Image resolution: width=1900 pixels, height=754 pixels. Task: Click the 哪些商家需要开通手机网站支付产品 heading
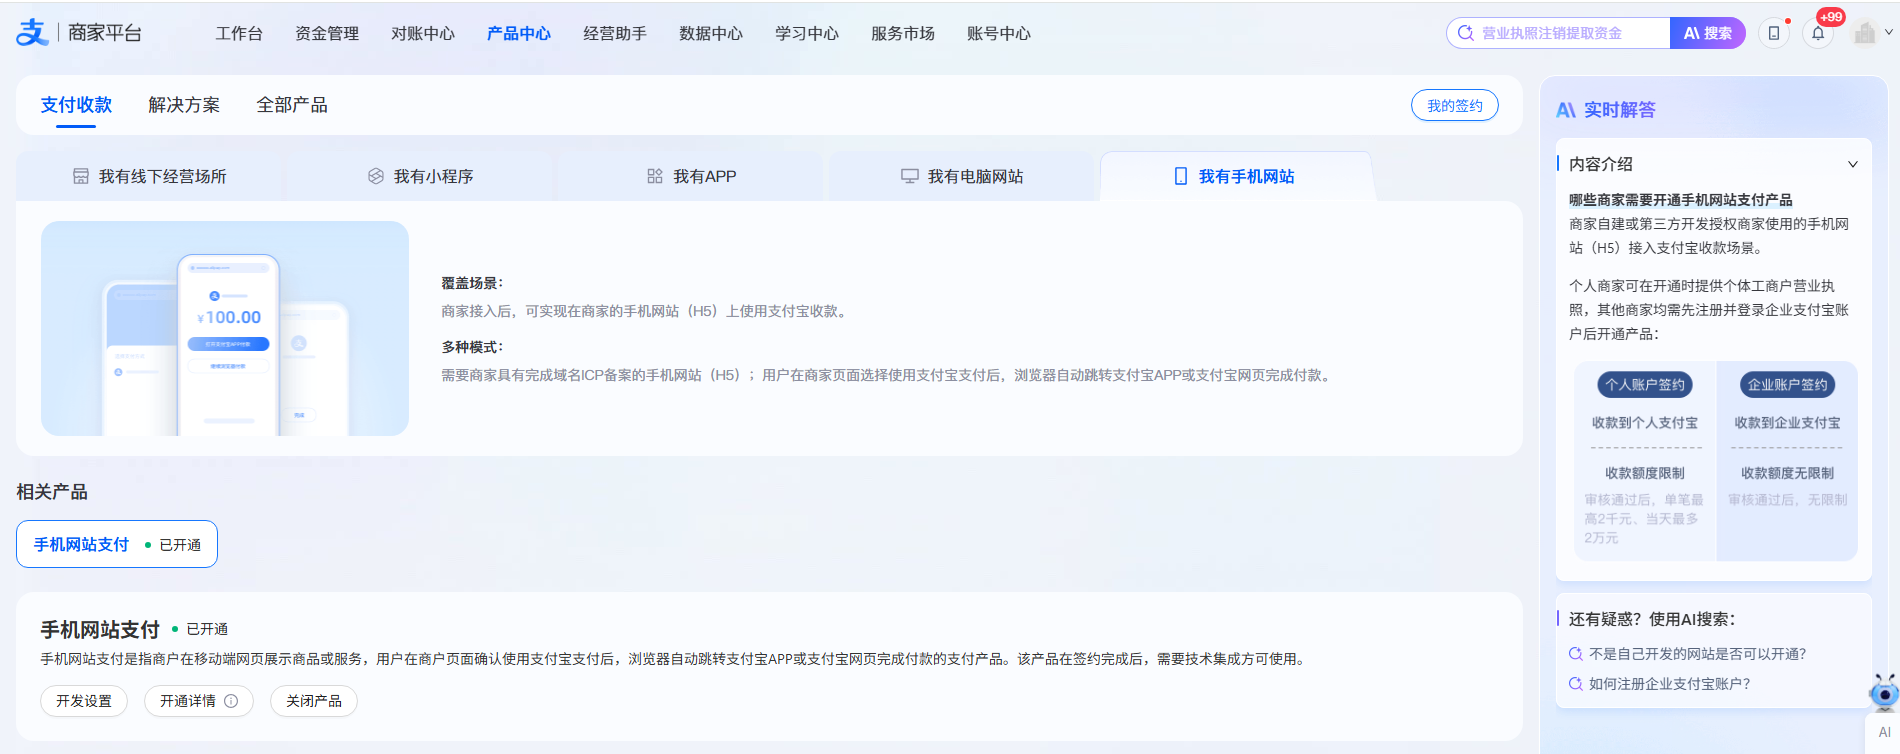[x=1680, y=200]
